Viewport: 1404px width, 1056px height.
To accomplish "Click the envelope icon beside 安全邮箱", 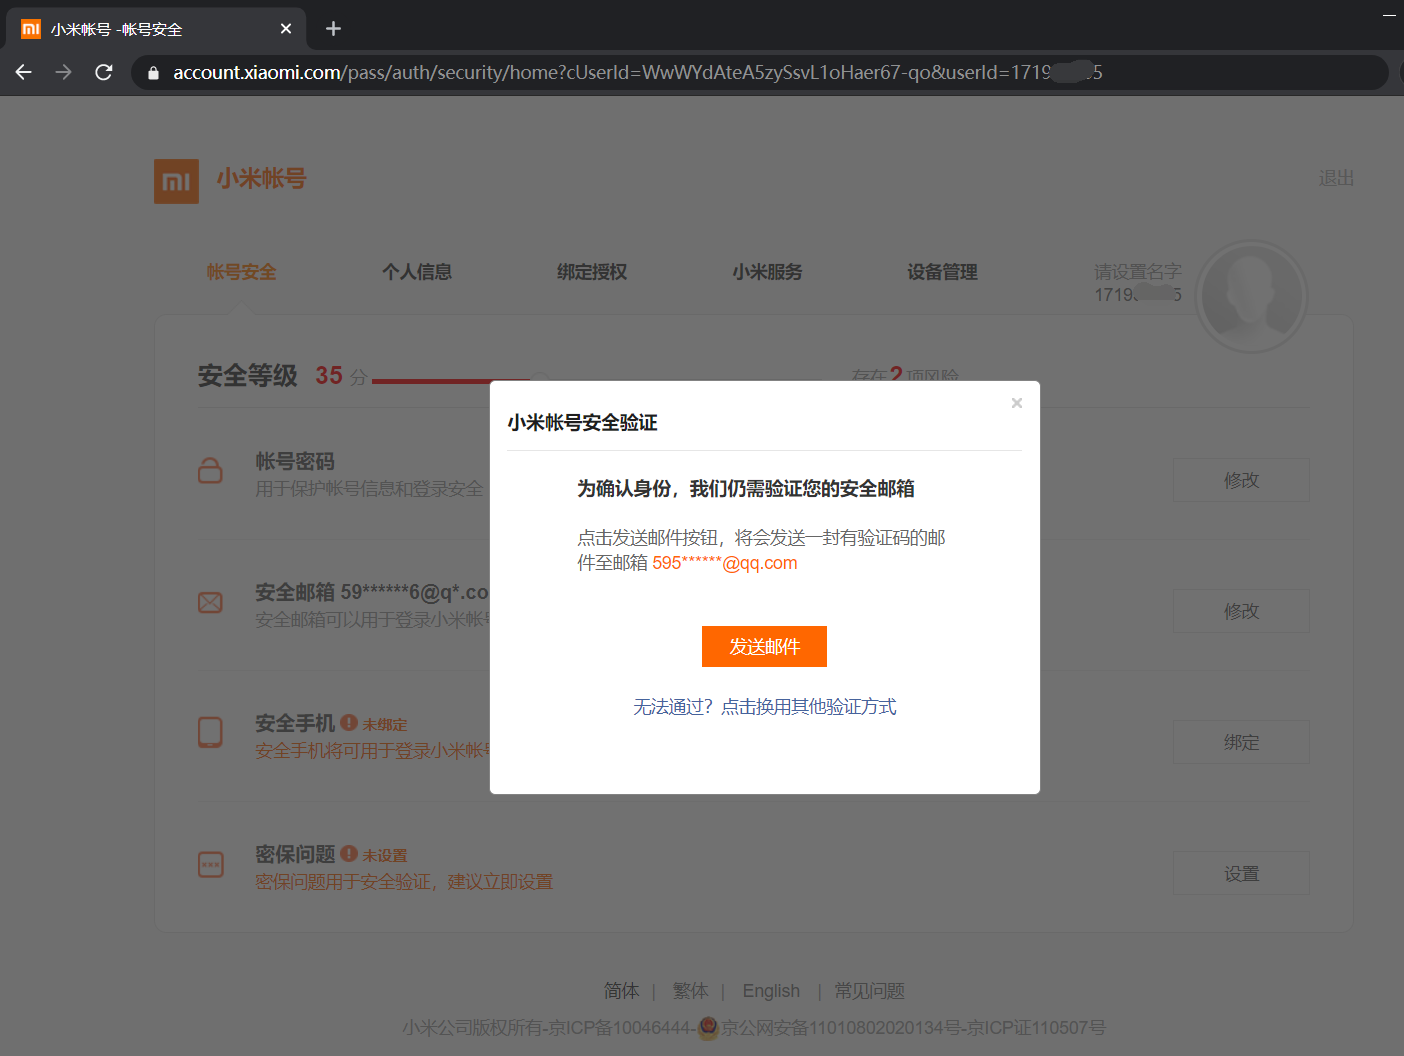I will 210,602.
